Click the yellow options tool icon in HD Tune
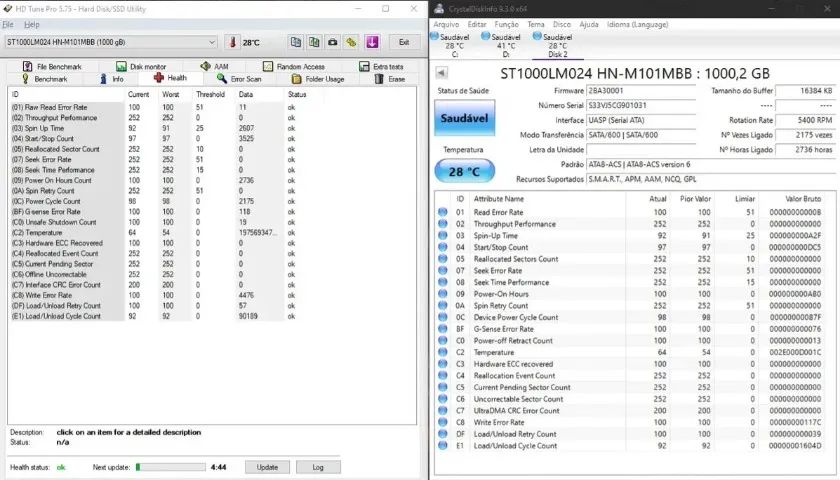Viewport: 840px width, 480px height. pos(351,42)
